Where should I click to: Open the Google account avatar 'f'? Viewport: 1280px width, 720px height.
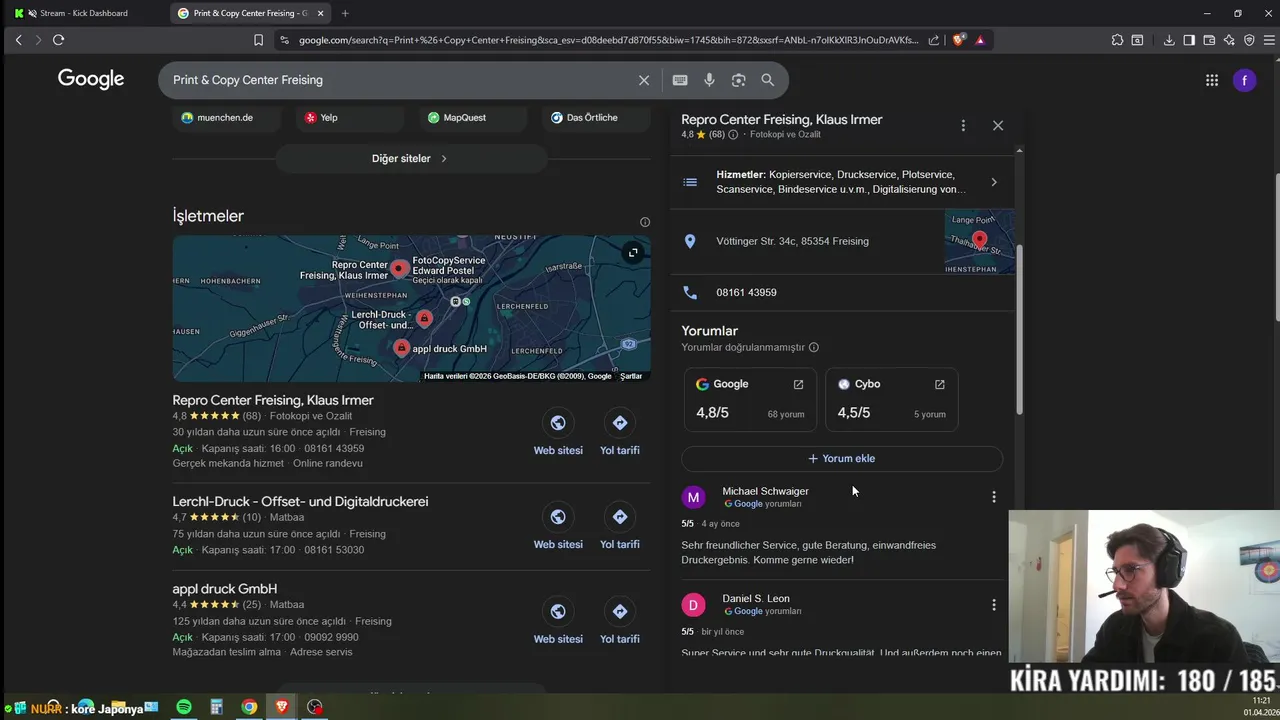[x=1244, y=80]
